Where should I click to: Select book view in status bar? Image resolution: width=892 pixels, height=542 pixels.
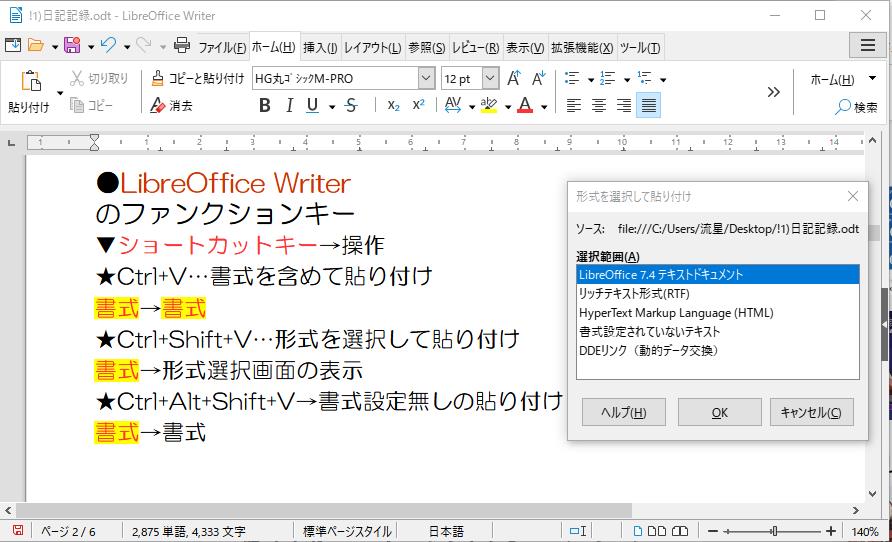(x=680, y=531)
